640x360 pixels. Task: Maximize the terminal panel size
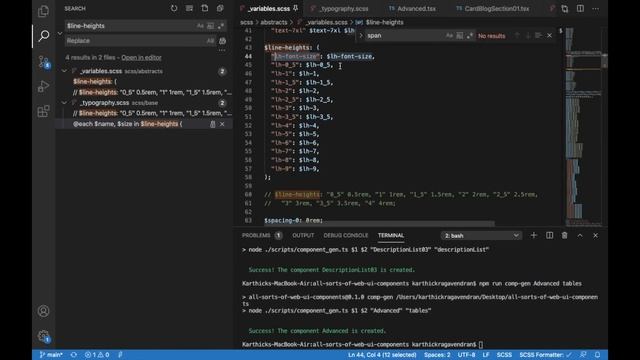(x=580, y=236)
